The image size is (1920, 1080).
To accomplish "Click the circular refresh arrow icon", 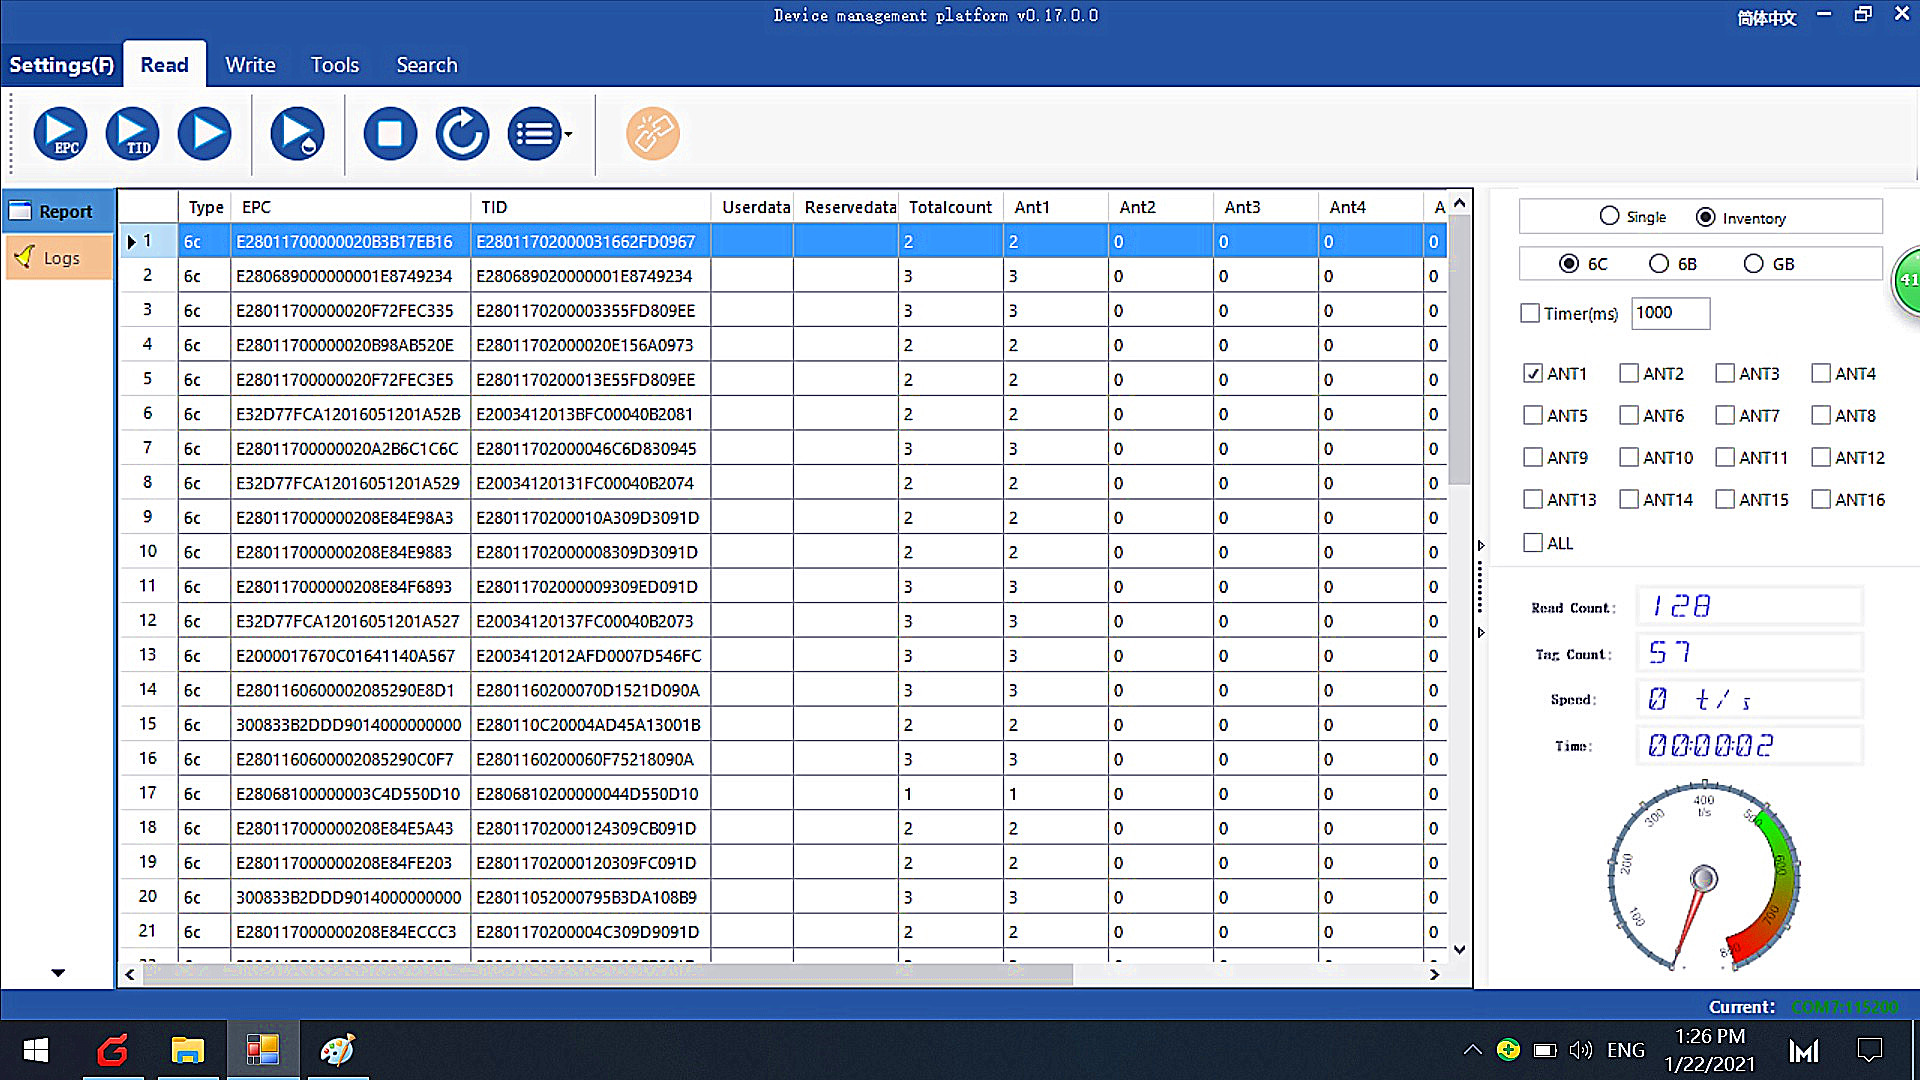I will [462, 133].
